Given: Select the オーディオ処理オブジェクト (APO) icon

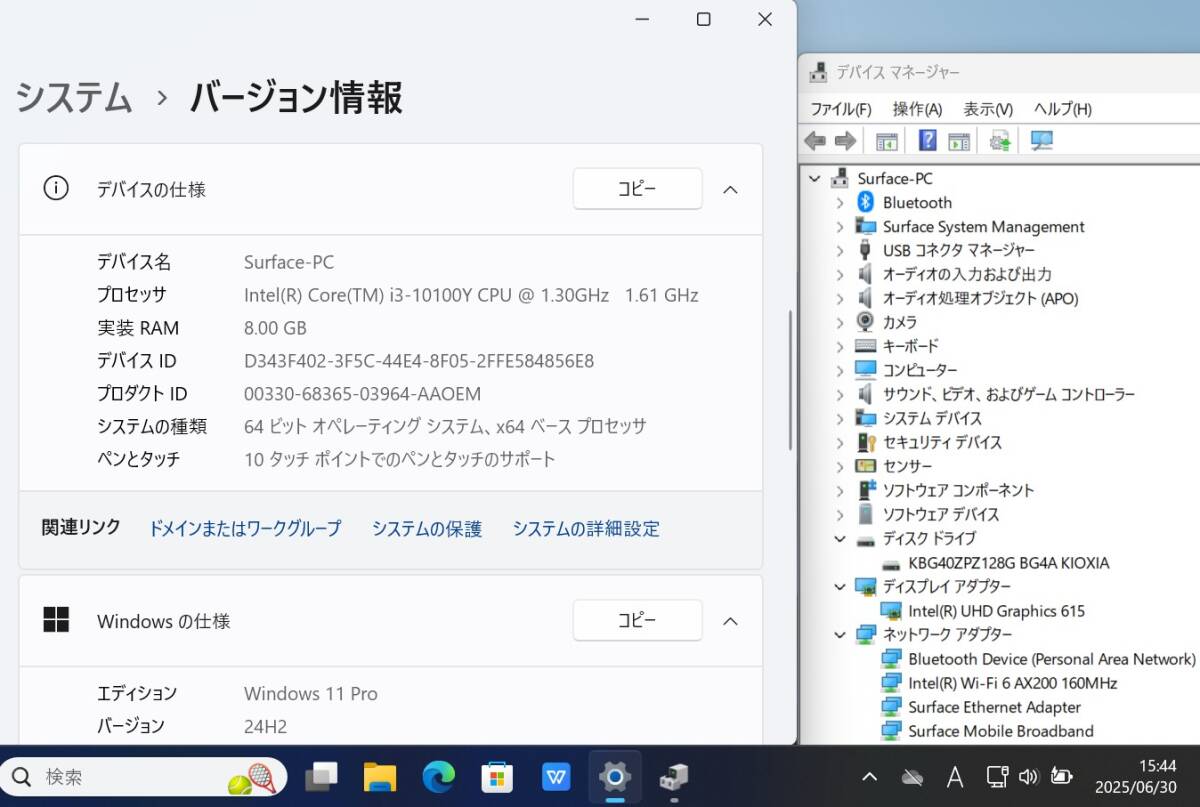Looking at the screenshot, I should coord(866,299).
